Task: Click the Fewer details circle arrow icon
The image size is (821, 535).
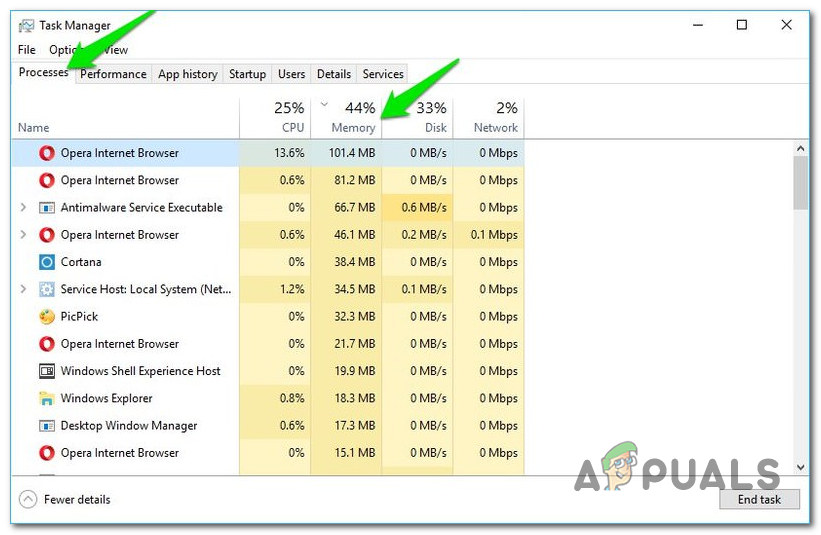Action: coord(28,499)
